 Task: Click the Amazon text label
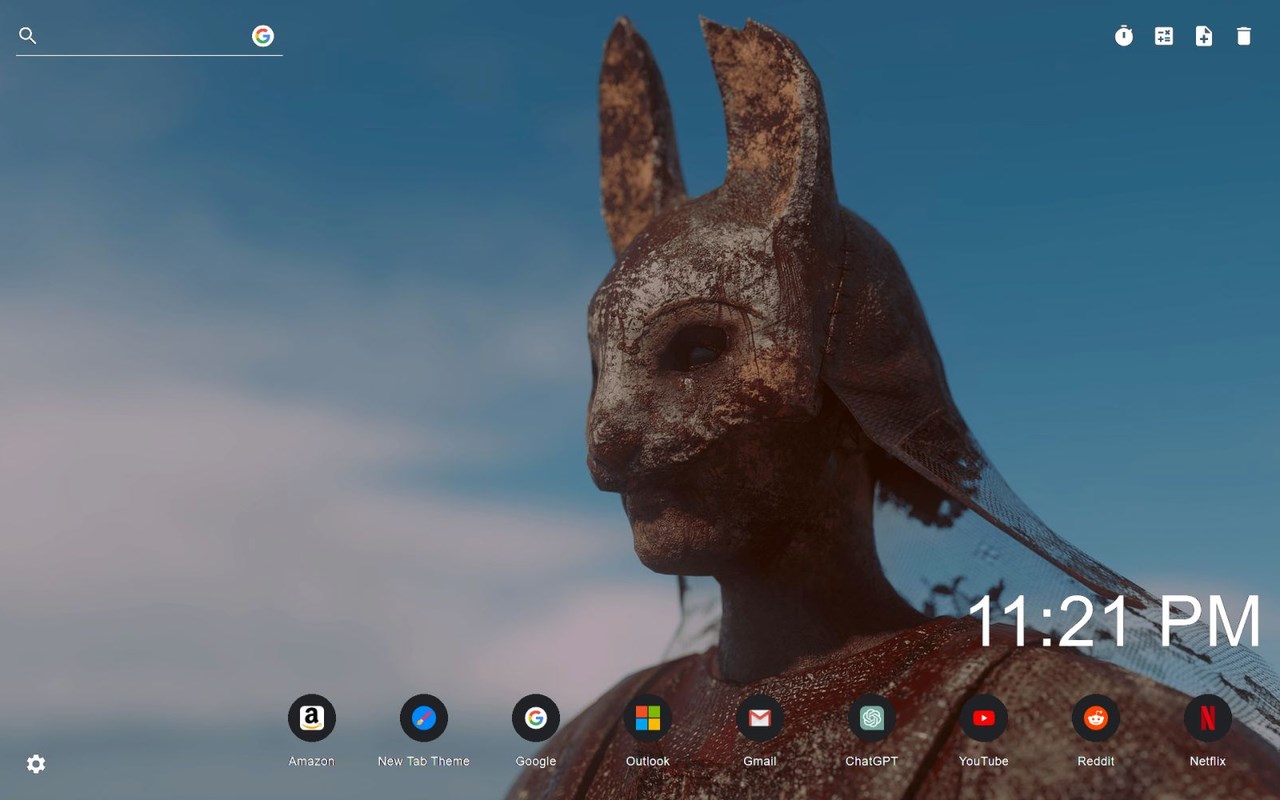pyautogui.click(x=312, y=761)
